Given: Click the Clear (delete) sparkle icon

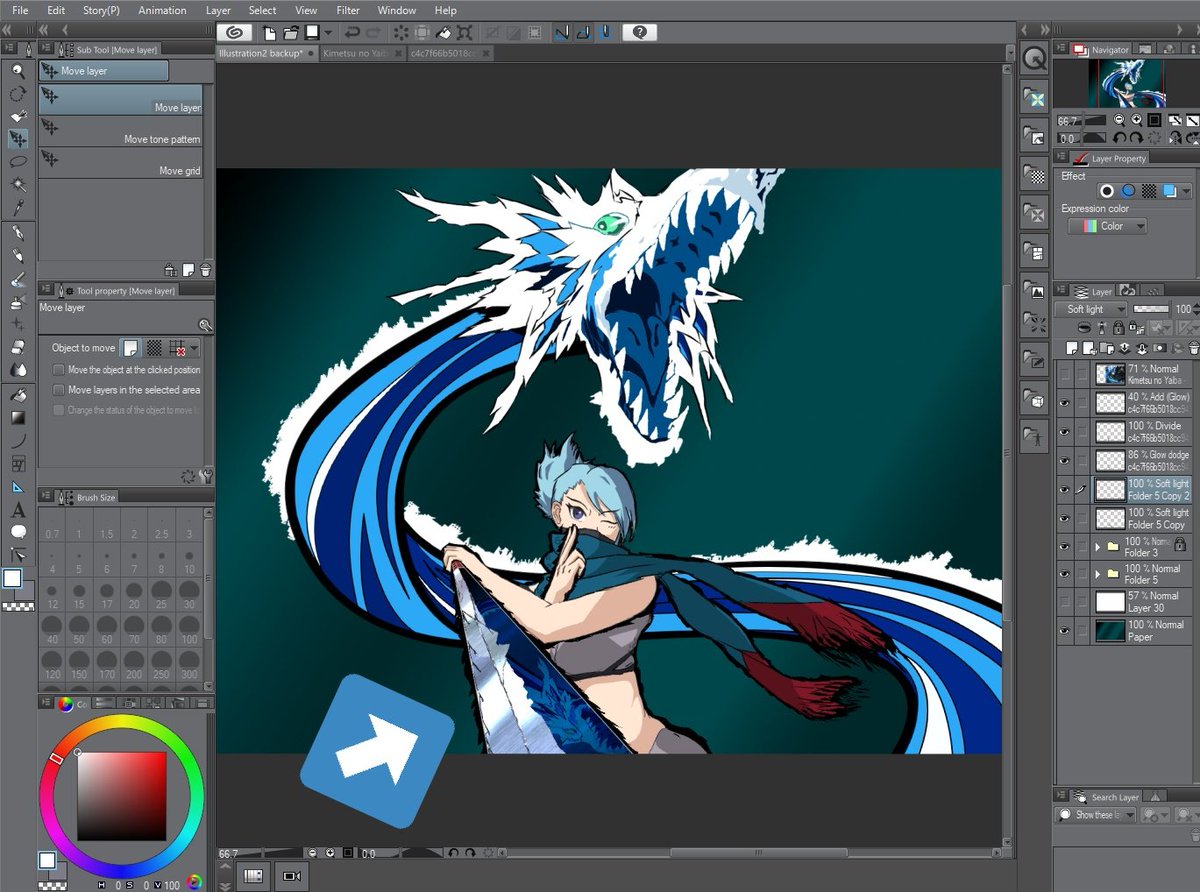Looking at the screenshot, I should pos(401,32).
